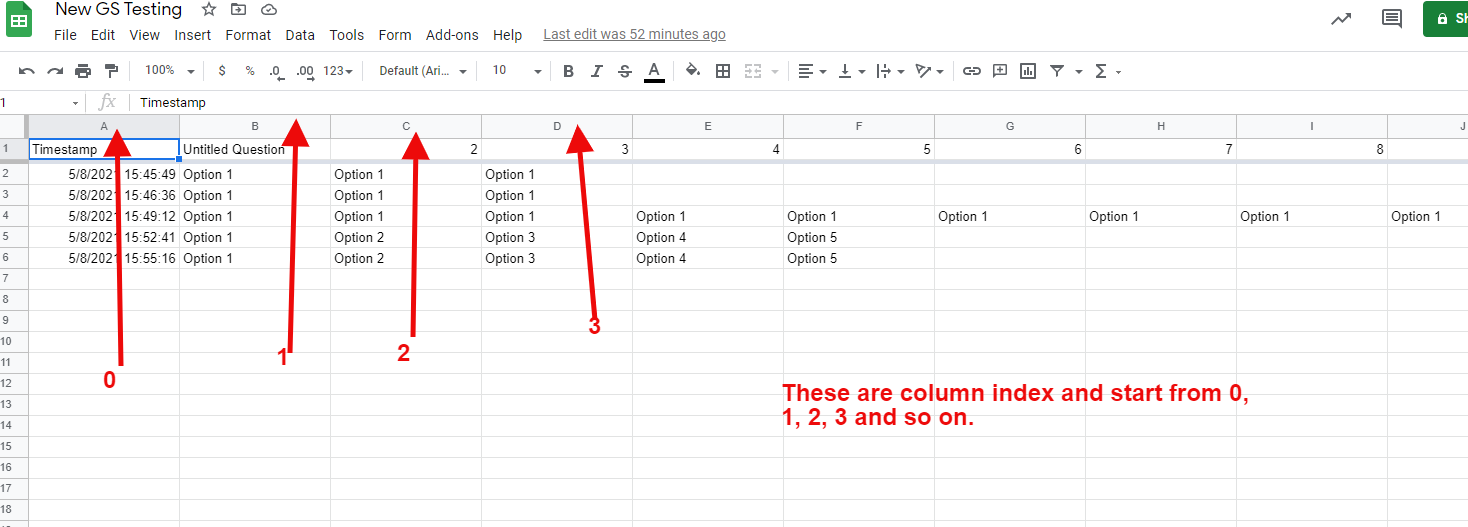Viewport: 1468px width, 527px height.
Task: Open the Add-ons menu
Action: (452, 35)
